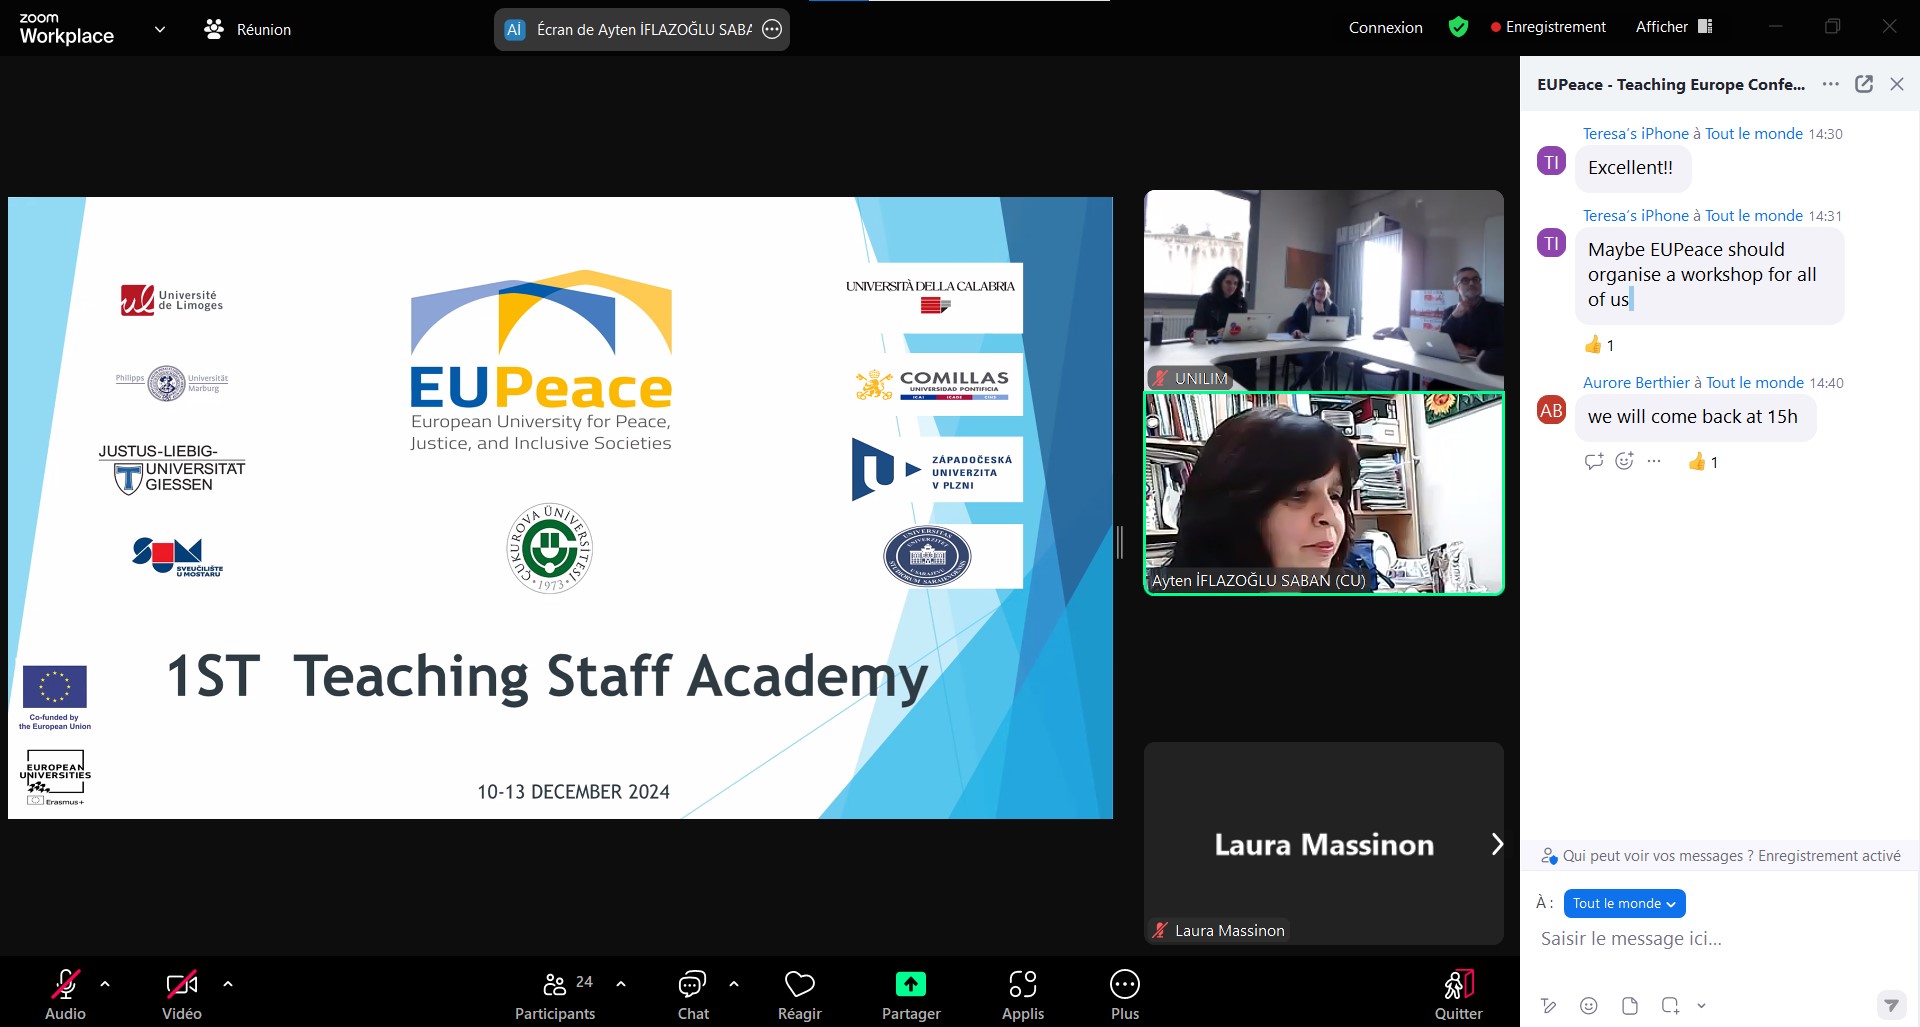Open the Participants panel

click(x=555, y=993)
